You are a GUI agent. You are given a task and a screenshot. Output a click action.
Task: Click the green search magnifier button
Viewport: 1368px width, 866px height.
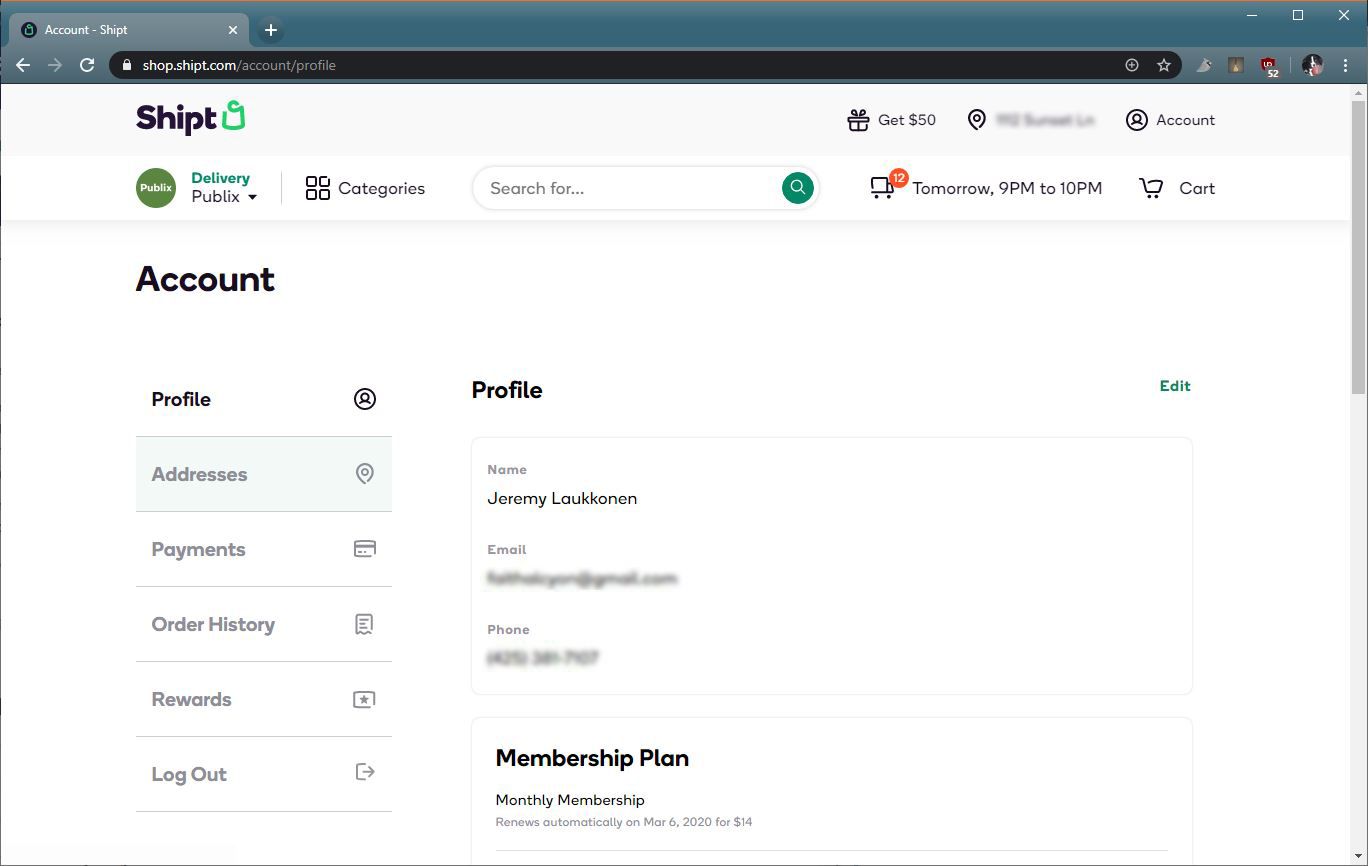point(797,187)
